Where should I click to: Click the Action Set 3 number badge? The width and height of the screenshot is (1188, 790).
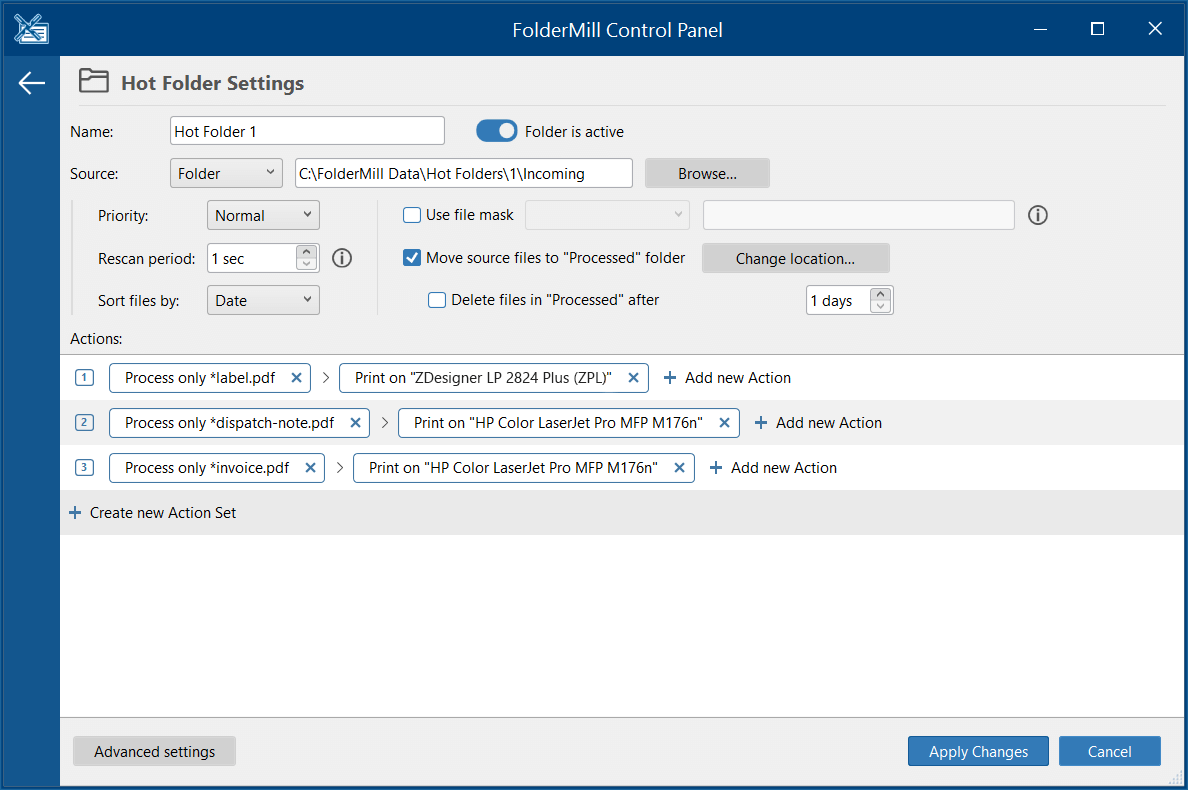point(84,467)
